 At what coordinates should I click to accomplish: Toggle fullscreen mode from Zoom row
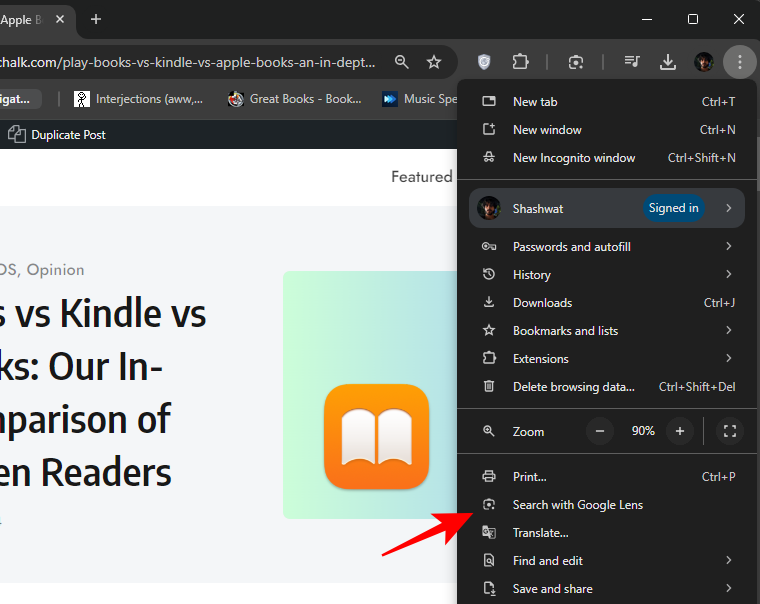pos(730,431)
